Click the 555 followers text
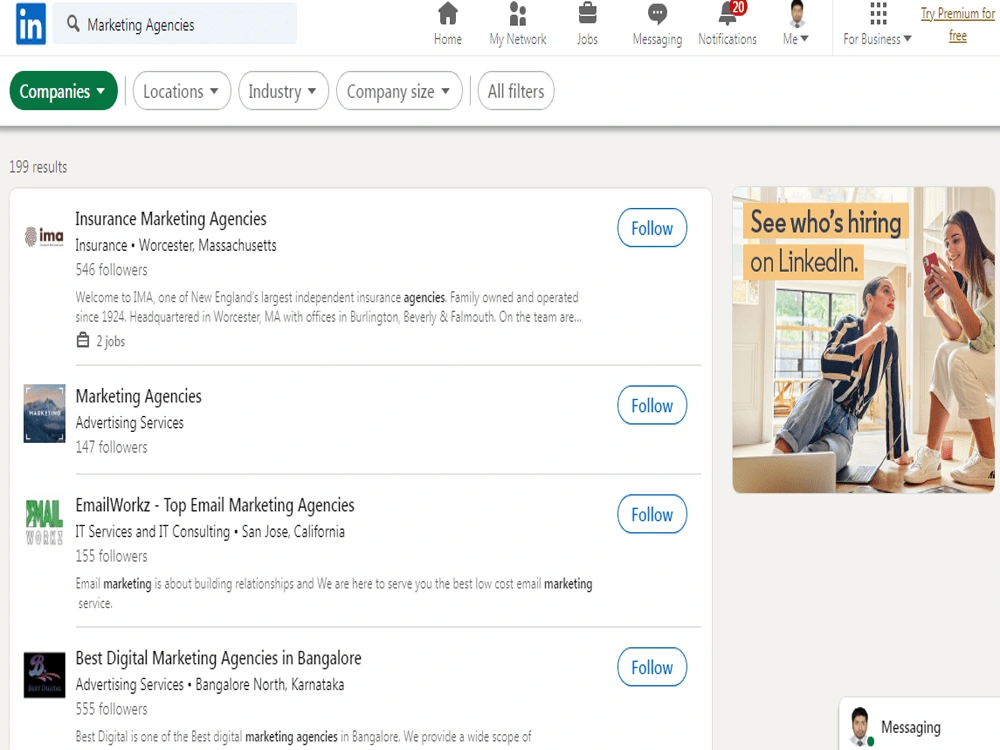This screenshot has height=750, width=1000. (112, 709)
